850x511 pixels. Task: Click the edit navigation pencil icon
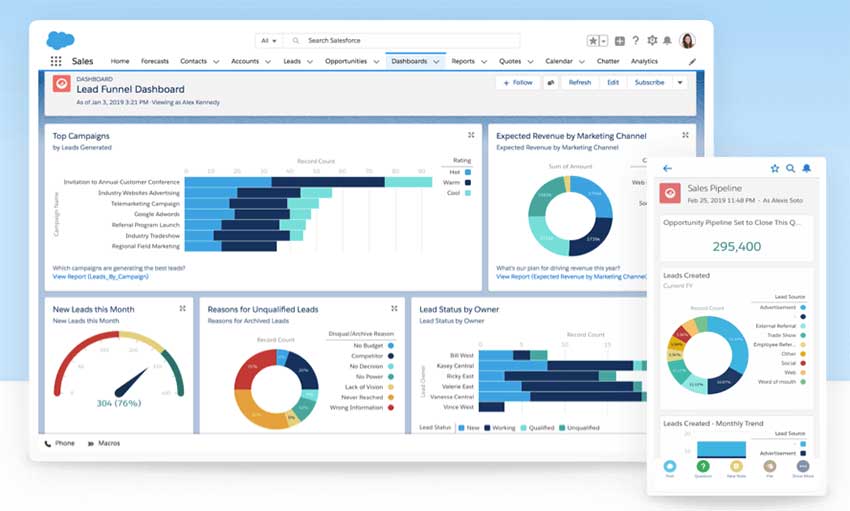tap(692, 62)
